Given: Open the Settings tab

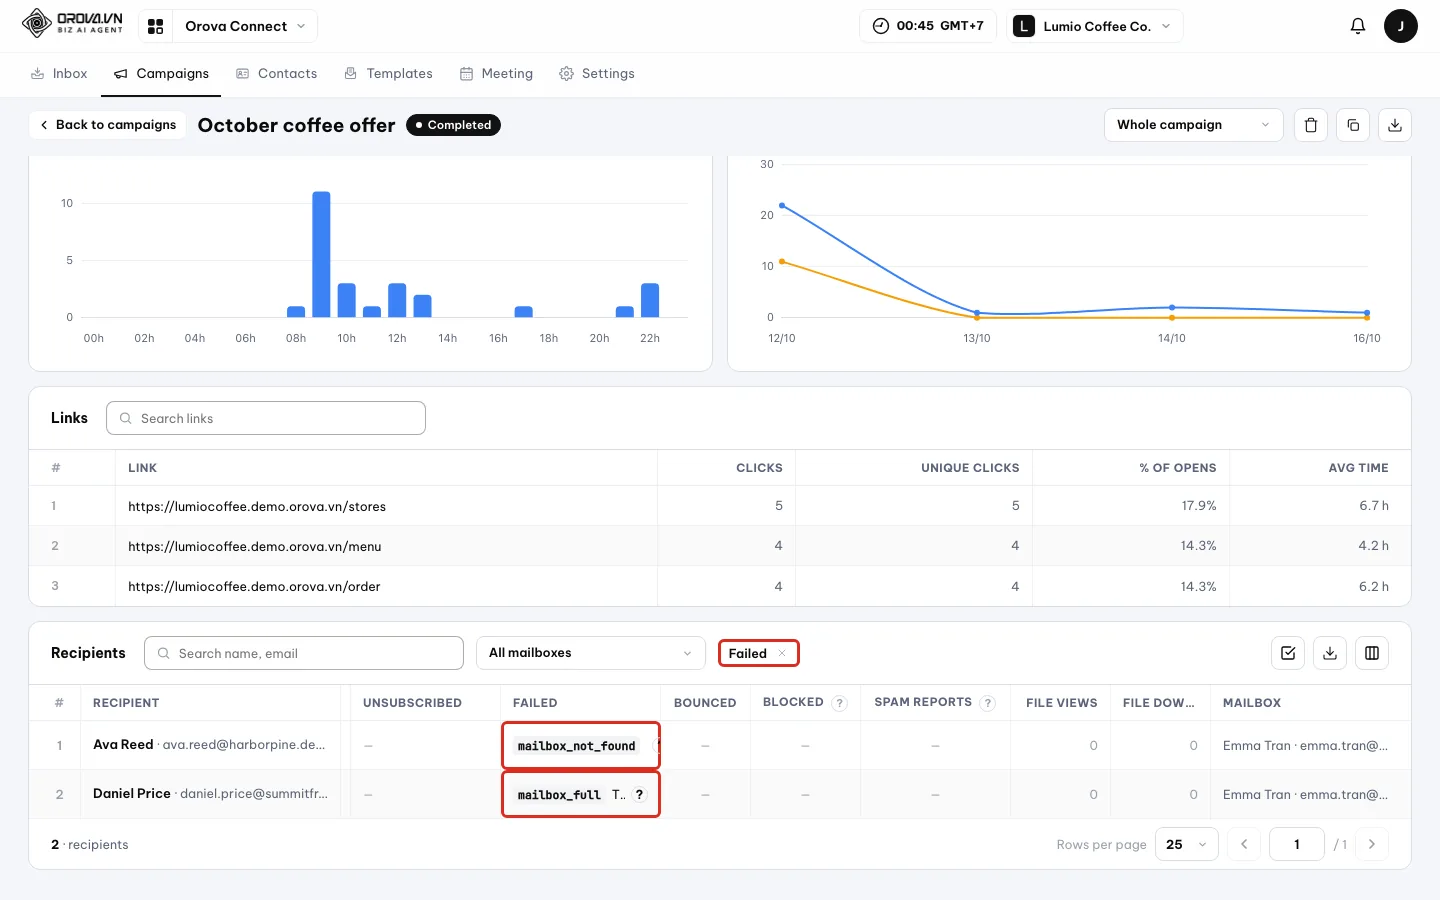Looking at the screenshot, I should 597,74.
